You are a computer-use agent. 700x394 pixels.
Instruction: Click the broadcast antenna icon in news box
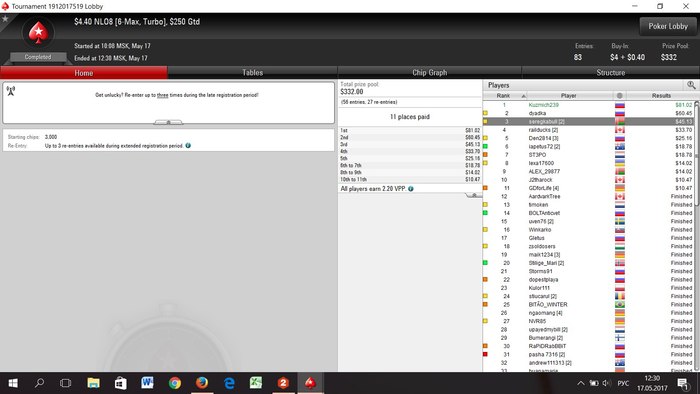[x=11, y=91]
